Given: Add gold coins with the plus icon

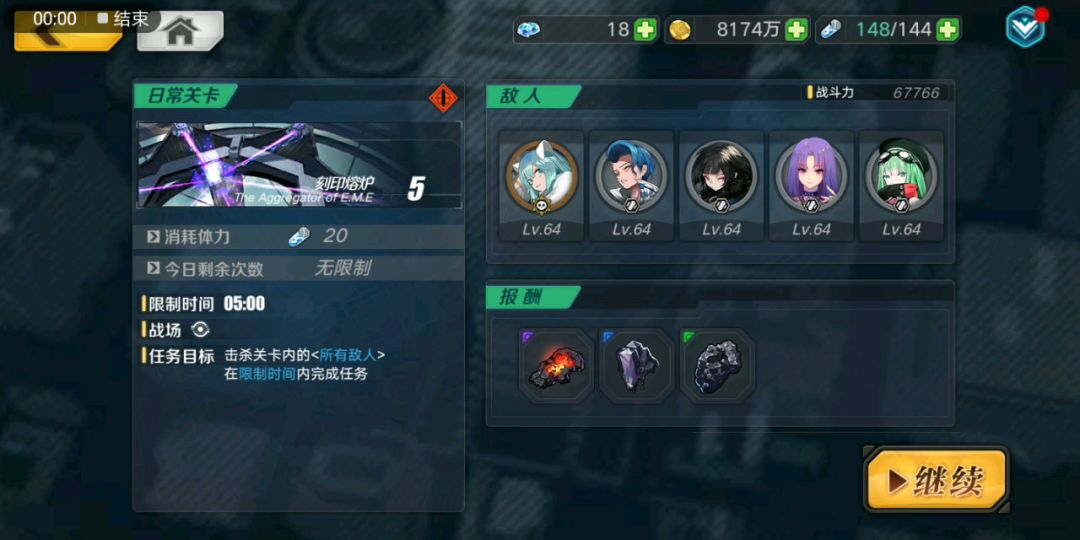Looking at the screenshot, I should click(796, 30).
